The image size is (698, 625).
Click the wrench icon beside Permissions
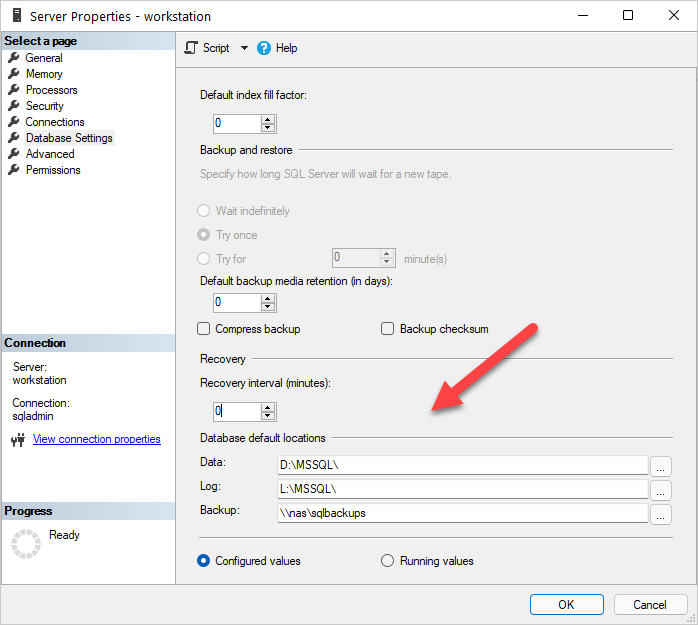pos(14,170)
